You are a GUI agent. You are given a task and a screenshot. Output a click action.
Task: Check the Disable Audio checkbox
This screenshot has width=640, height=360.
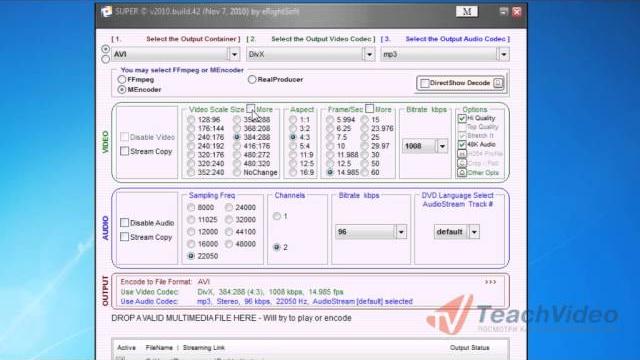pyautogui.click(x=124, y=223)
